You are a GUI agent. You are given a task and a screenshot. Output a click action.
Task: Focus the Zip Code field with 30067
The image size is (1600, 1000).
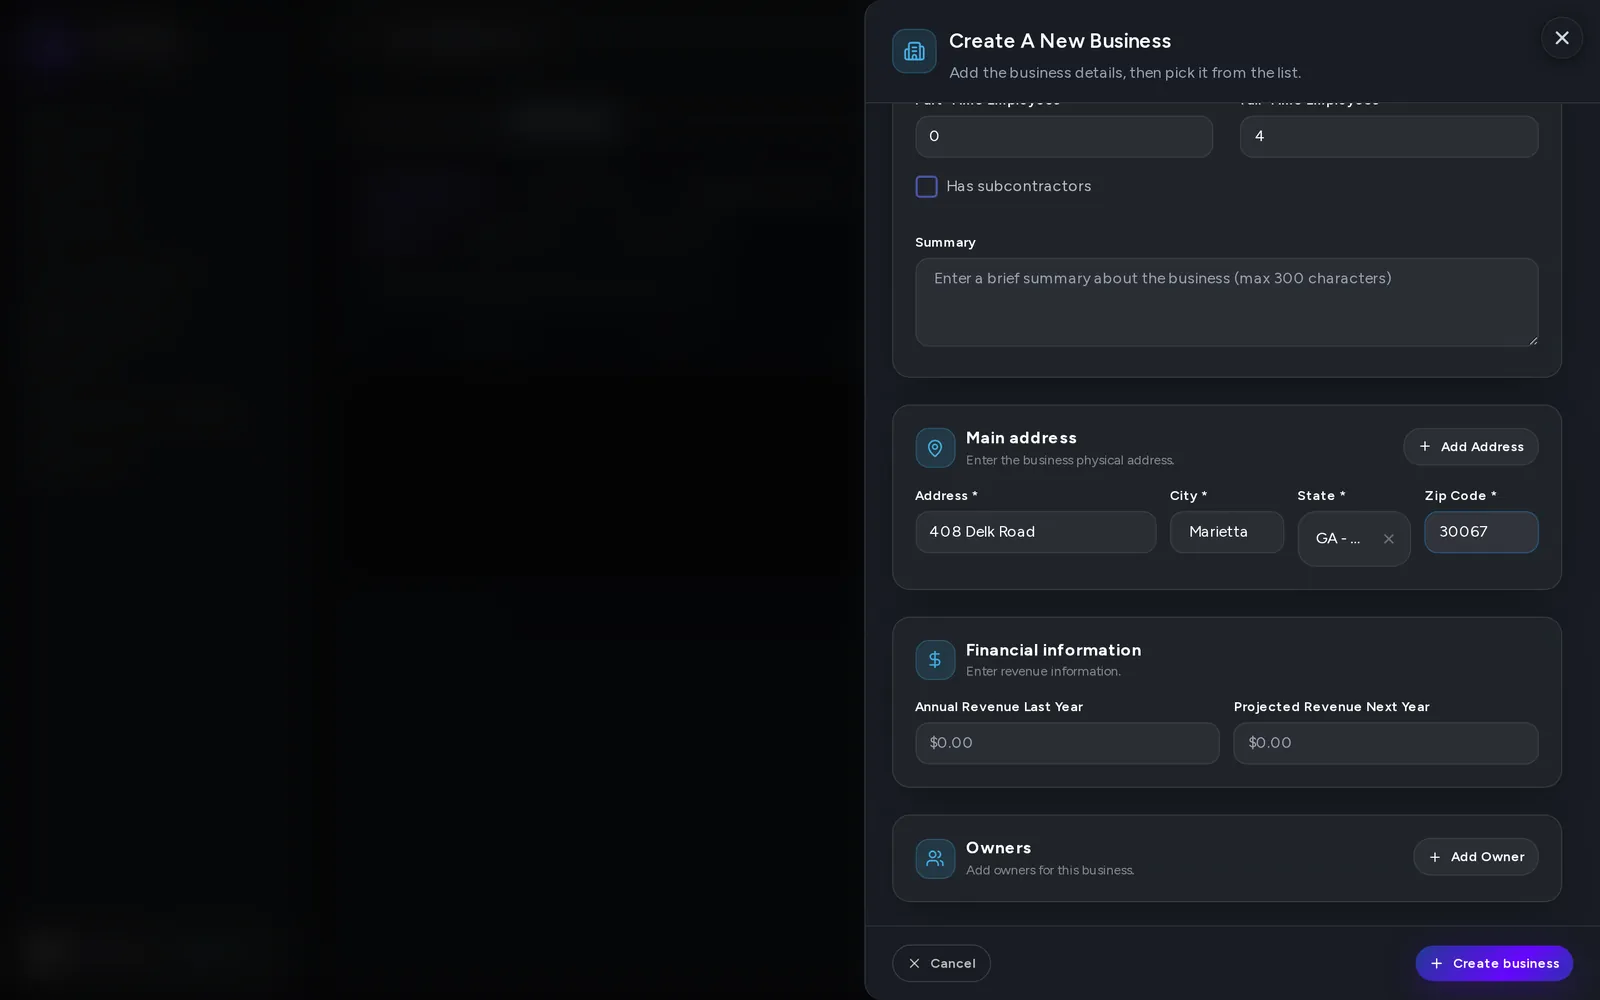(x=1481, y=532)
